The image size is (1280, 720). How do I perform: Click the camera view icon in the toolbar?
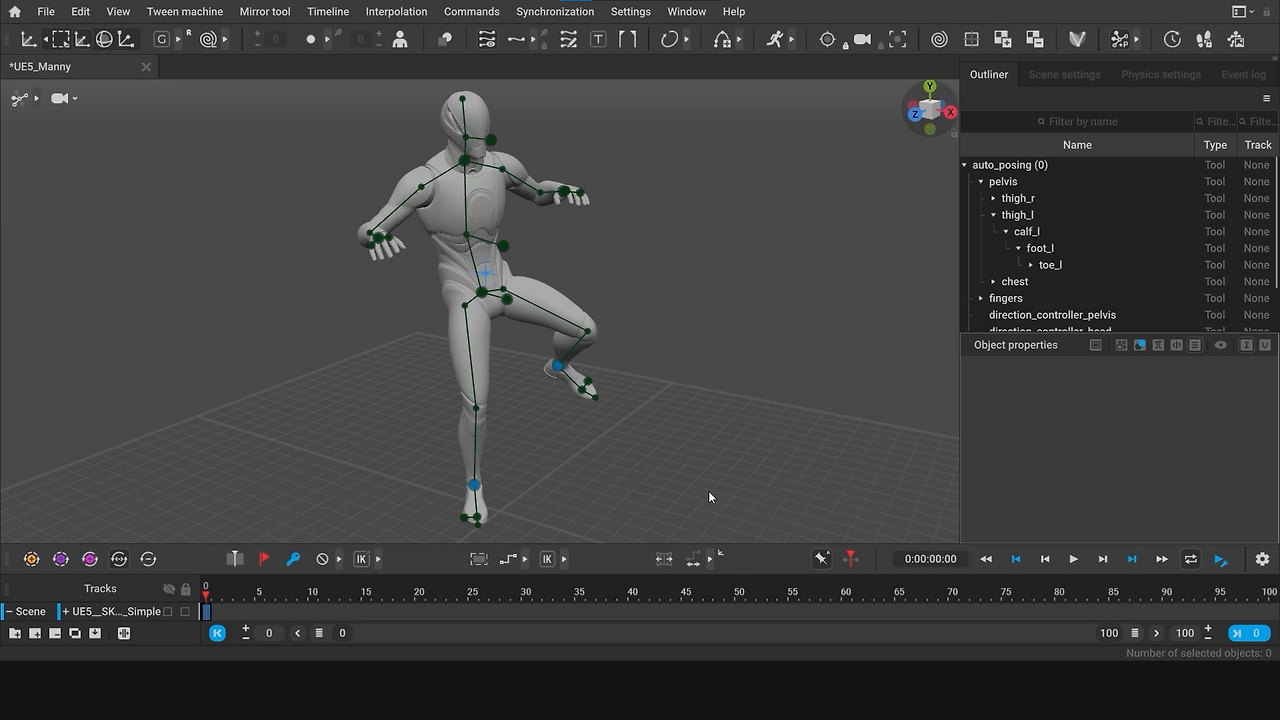(x=862, y=40)
